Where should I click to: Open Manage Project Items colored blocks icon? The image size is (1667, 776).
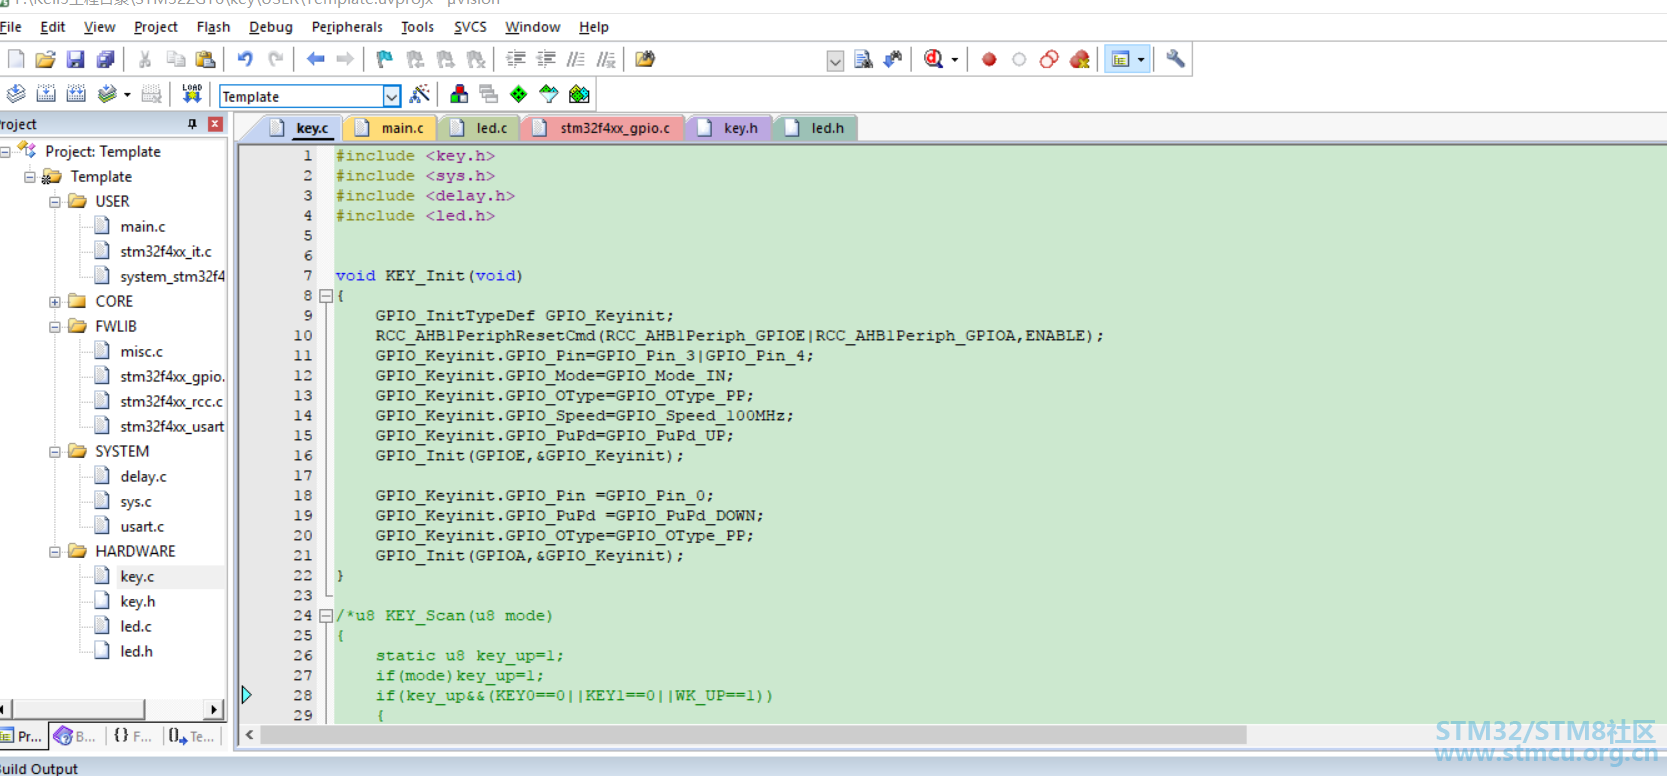459,95
